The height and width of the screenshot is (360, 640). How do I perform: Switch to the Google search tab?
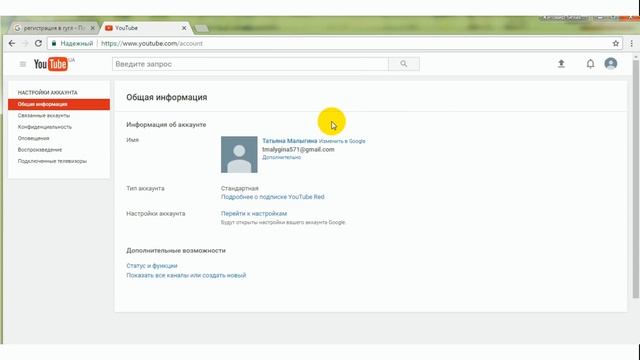click(53, 28)
